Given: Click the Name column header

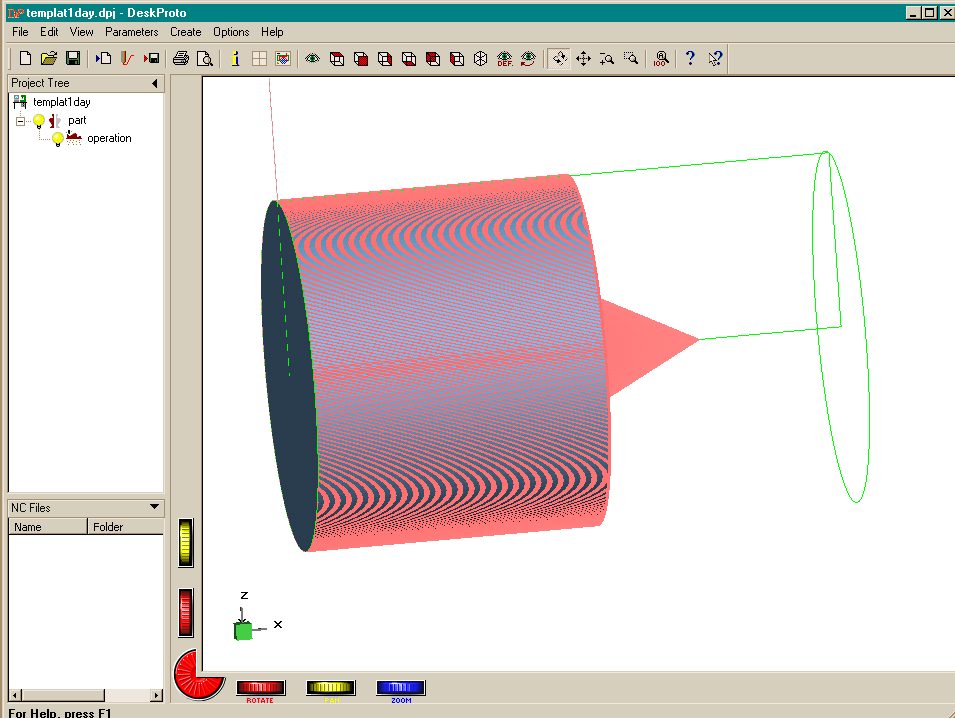Looking at the screenshot, I should coord(47,527).
